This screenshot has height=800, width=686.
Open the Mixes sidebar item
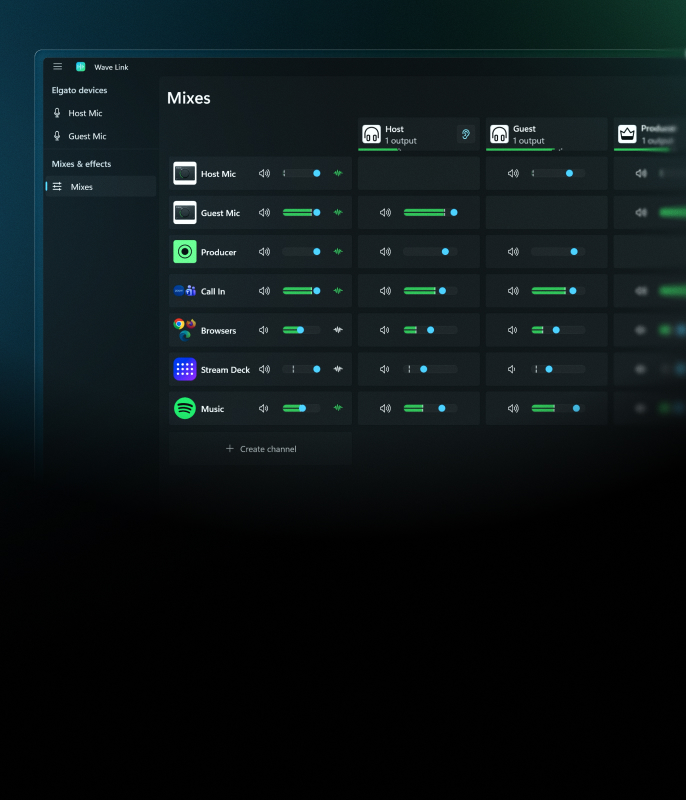coord(100,187)
